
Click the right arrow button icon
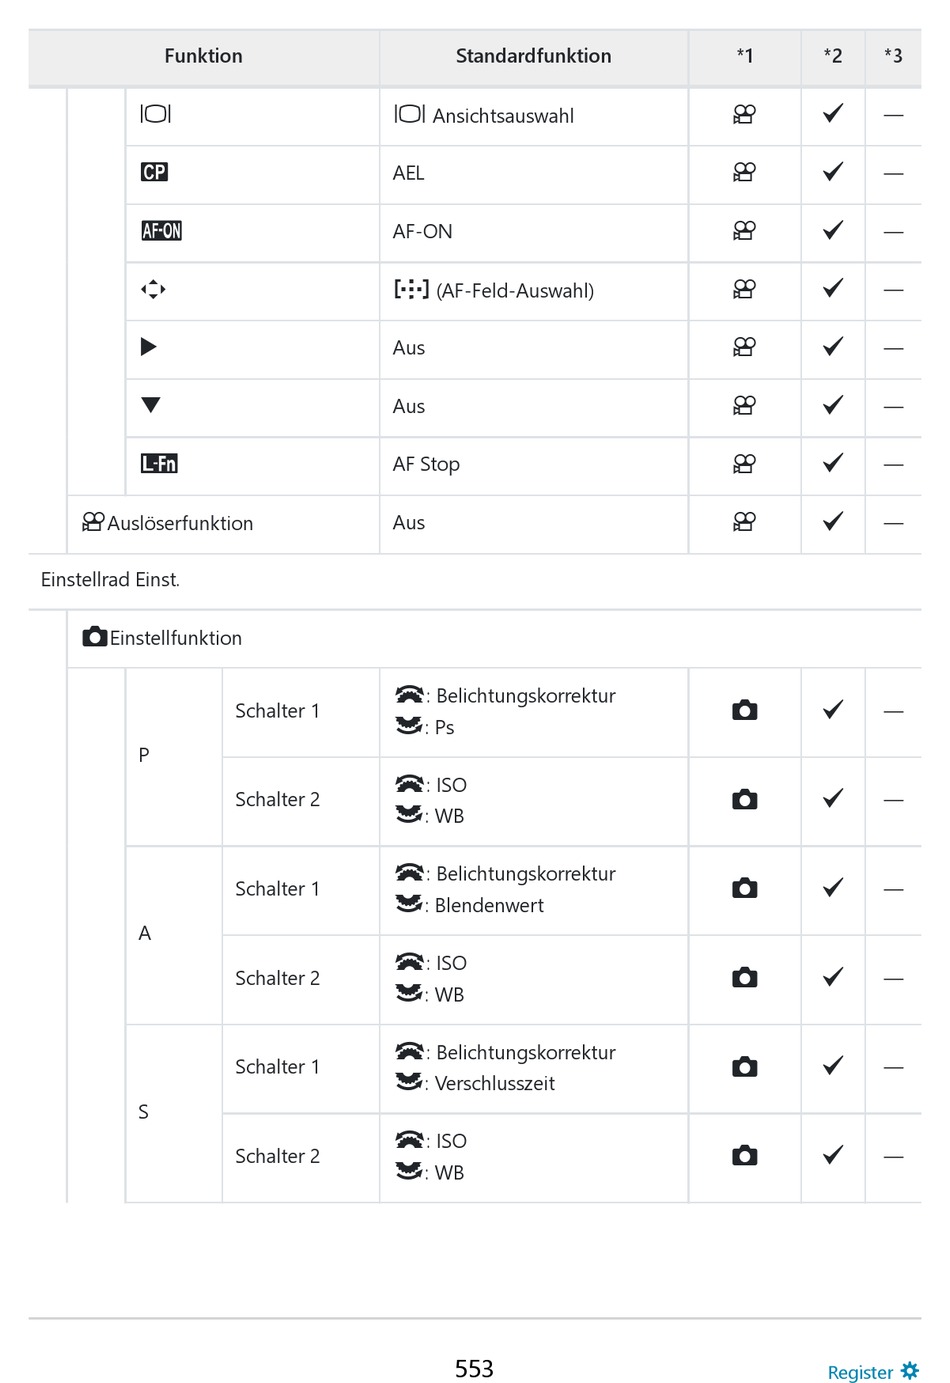149,347
